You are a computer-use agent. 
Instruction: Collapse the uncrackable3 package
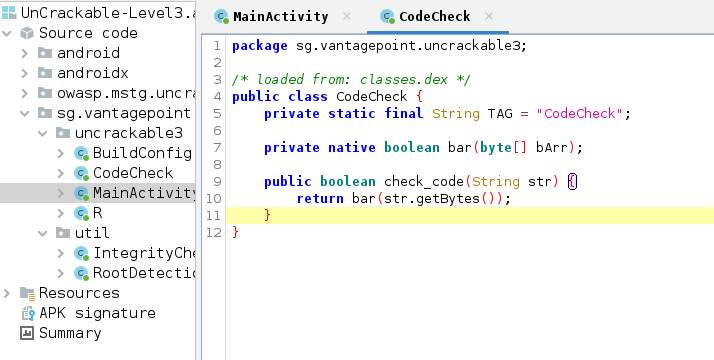click(x=42, y=133)
